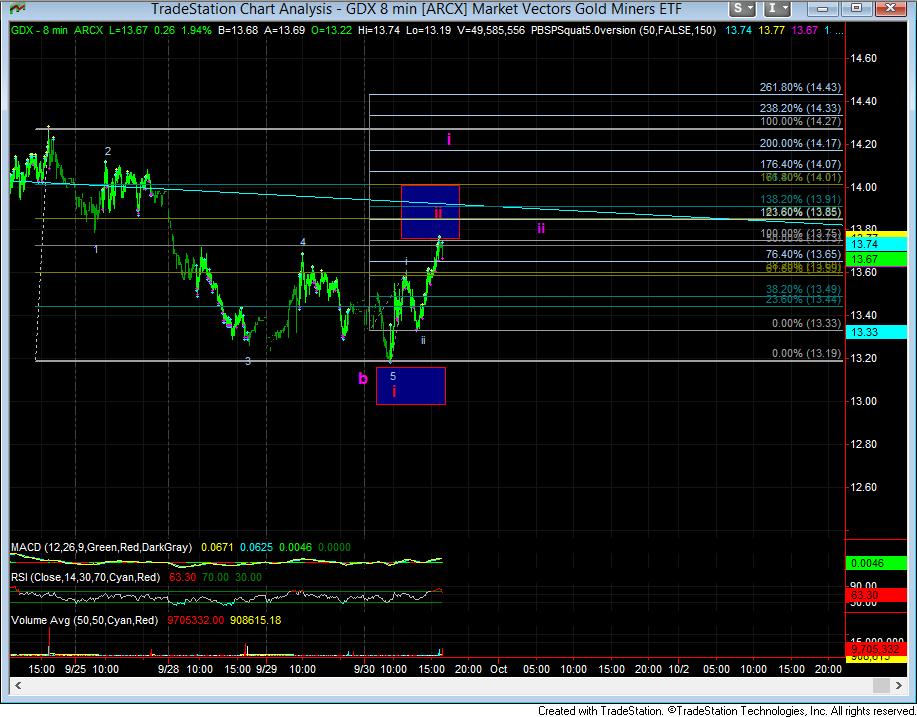Viewport: 917px width, 717px height.
Task: Click the 13.00 price axis label
Action: click(863, 401)
